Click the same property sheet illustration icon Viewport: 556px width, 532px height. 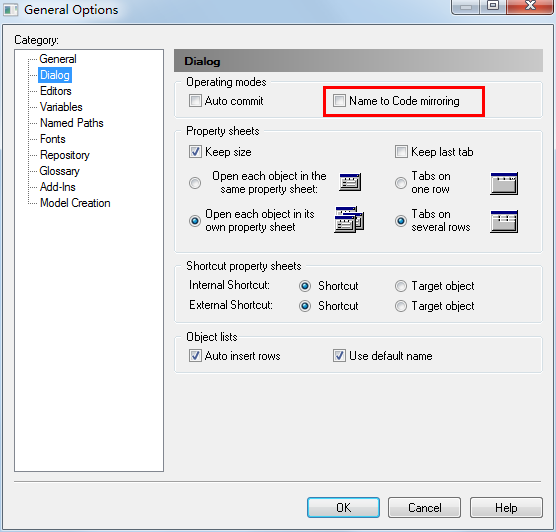click(x=350, y=182)
